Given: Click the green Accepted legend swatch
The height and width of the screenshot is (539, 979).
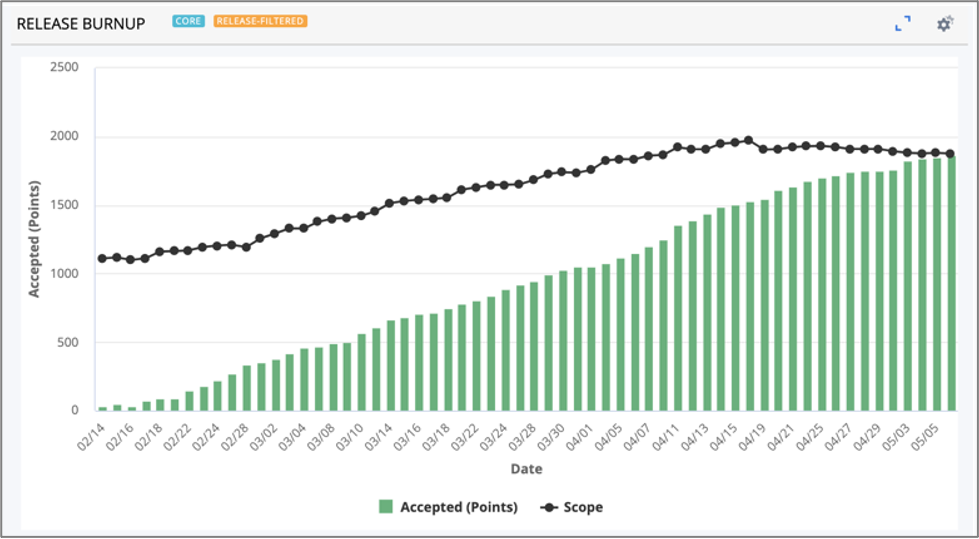Looking at the screenshot, I should tap(386, 507).
